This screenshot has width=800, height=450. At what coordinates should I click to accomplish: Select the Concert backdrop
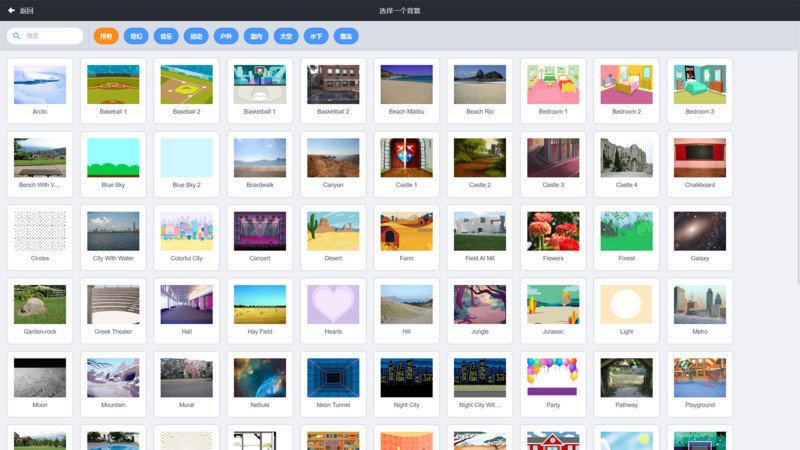tap(260, 236)
